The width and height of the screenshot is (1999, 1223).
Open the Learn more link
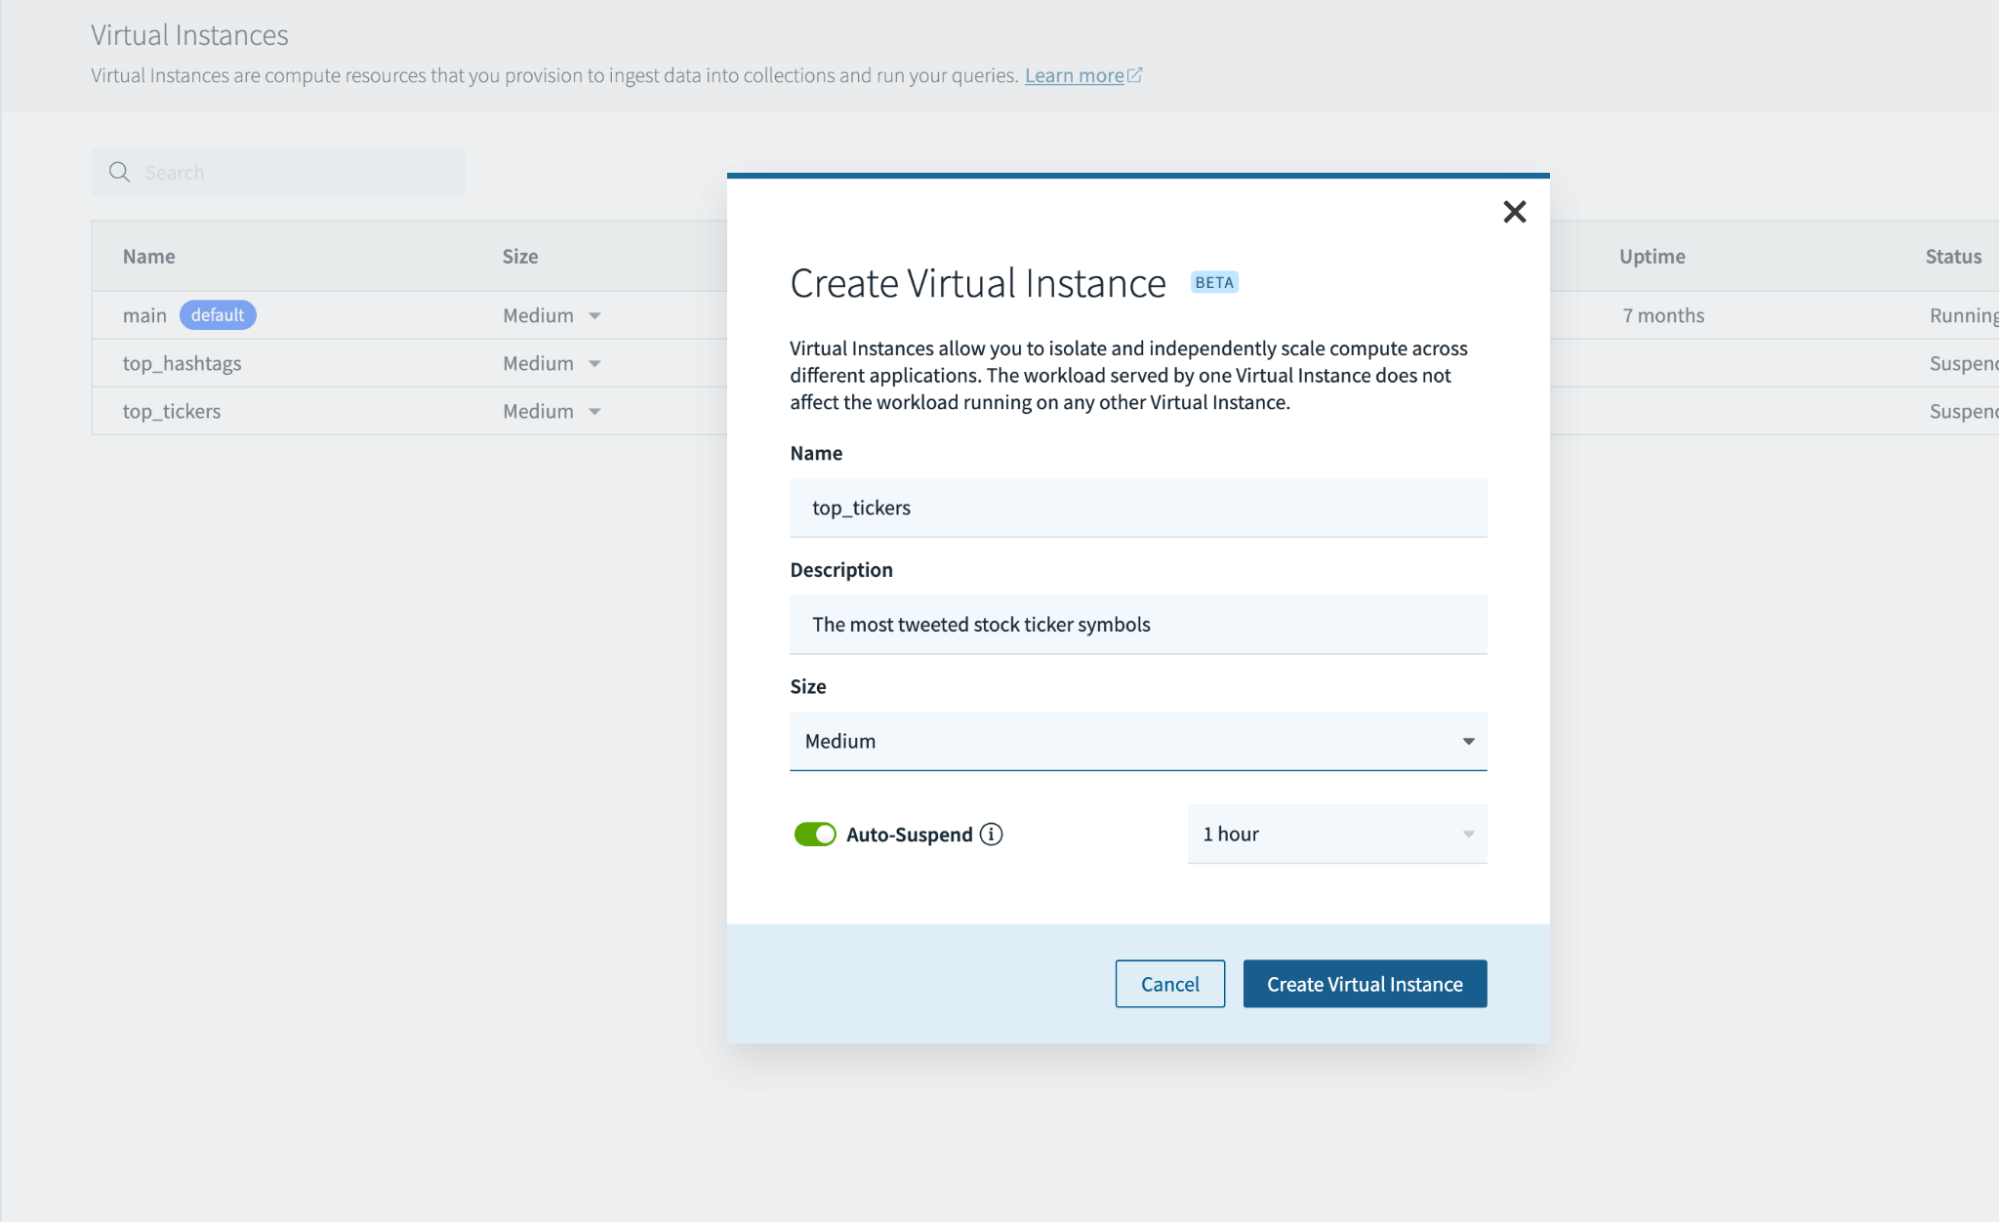1074,76
